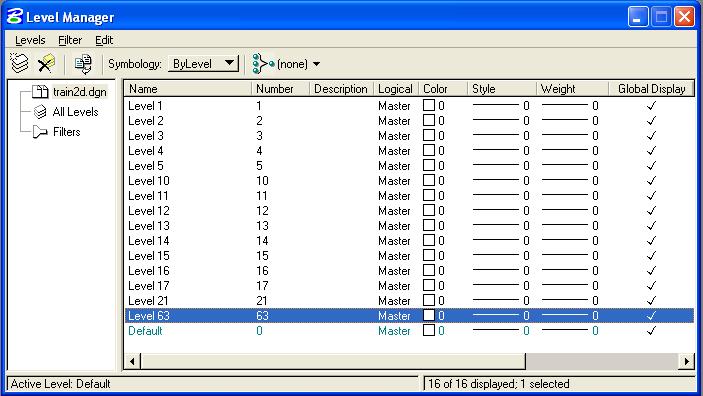Click the color swatch for Default level
703x396 pixels.
[x=429, y=330]
